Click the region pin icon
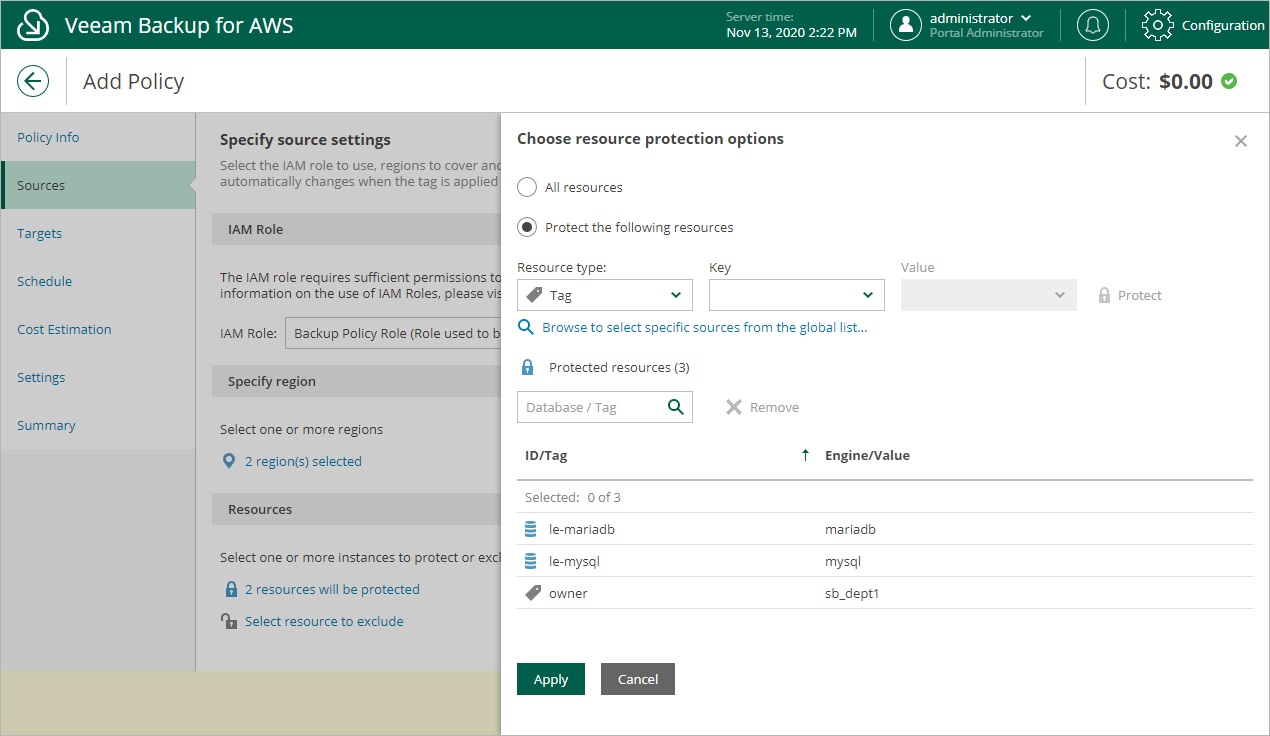 point(228,461)
